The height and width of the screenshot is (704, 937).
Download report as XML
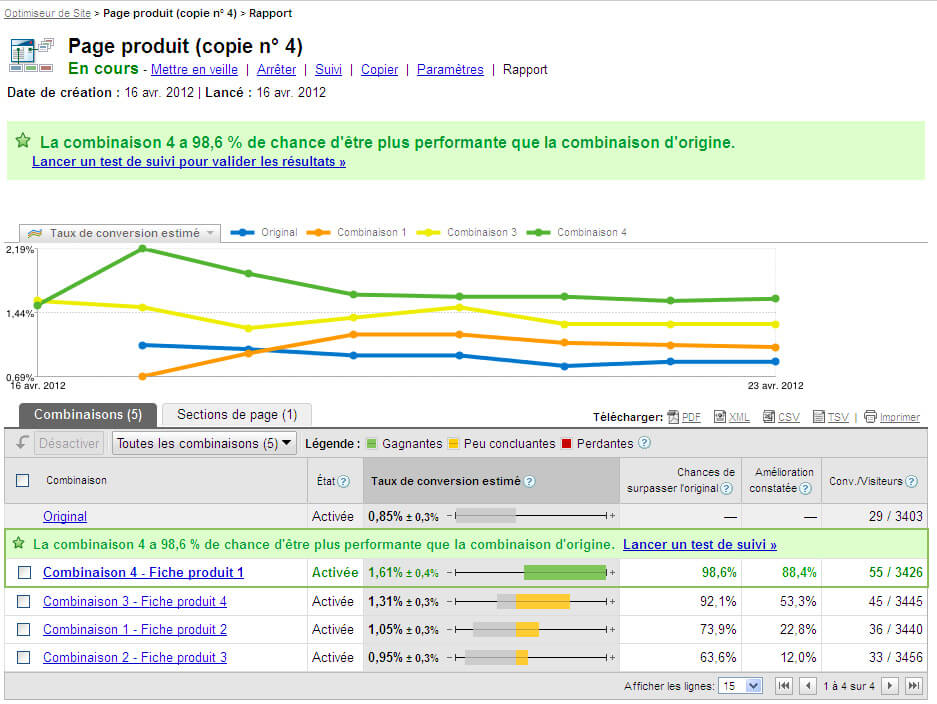coord(719,417)
